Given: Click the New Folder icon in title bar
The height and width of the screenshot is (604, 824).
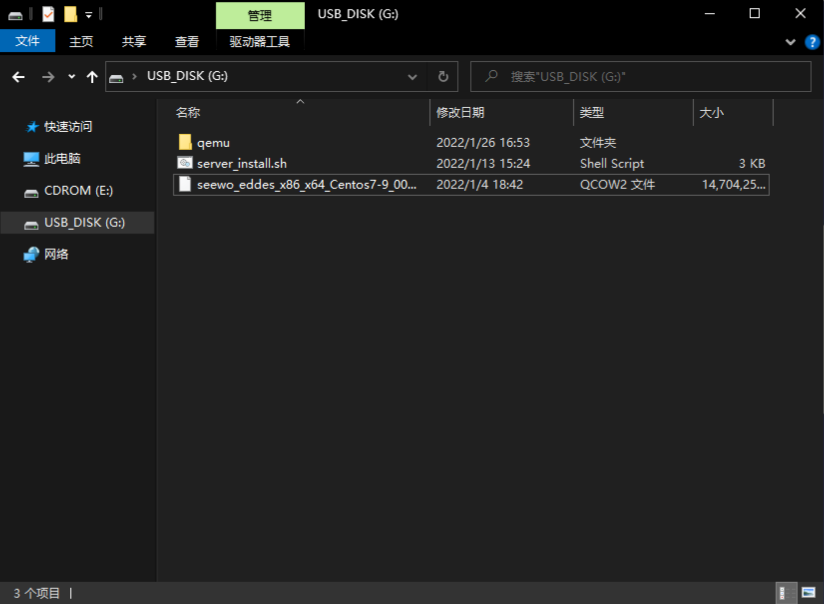Looking at the screenshot, I should point(70,14).
